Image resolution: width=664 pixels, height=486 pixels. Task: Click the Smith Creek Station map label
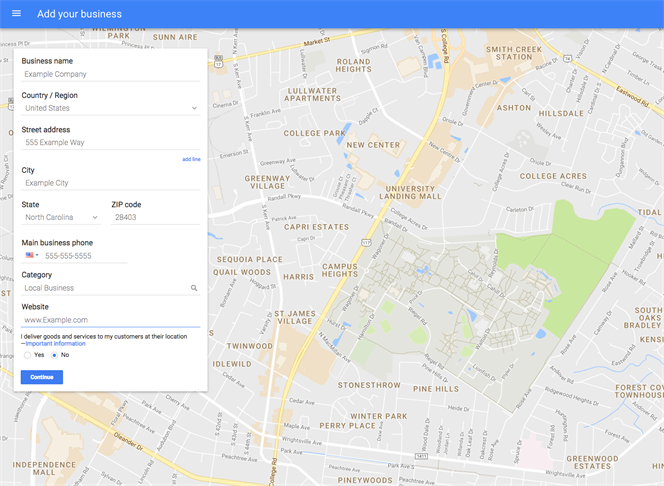(x=514, y=53)
